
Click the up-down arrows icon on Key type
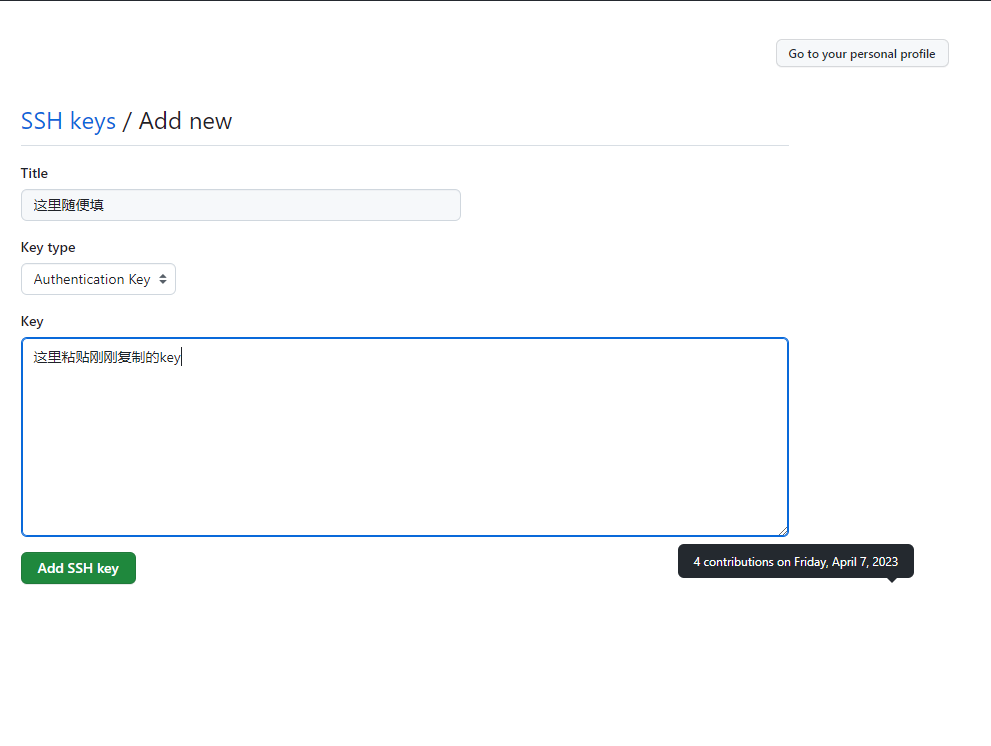click(x=163, y=279)
